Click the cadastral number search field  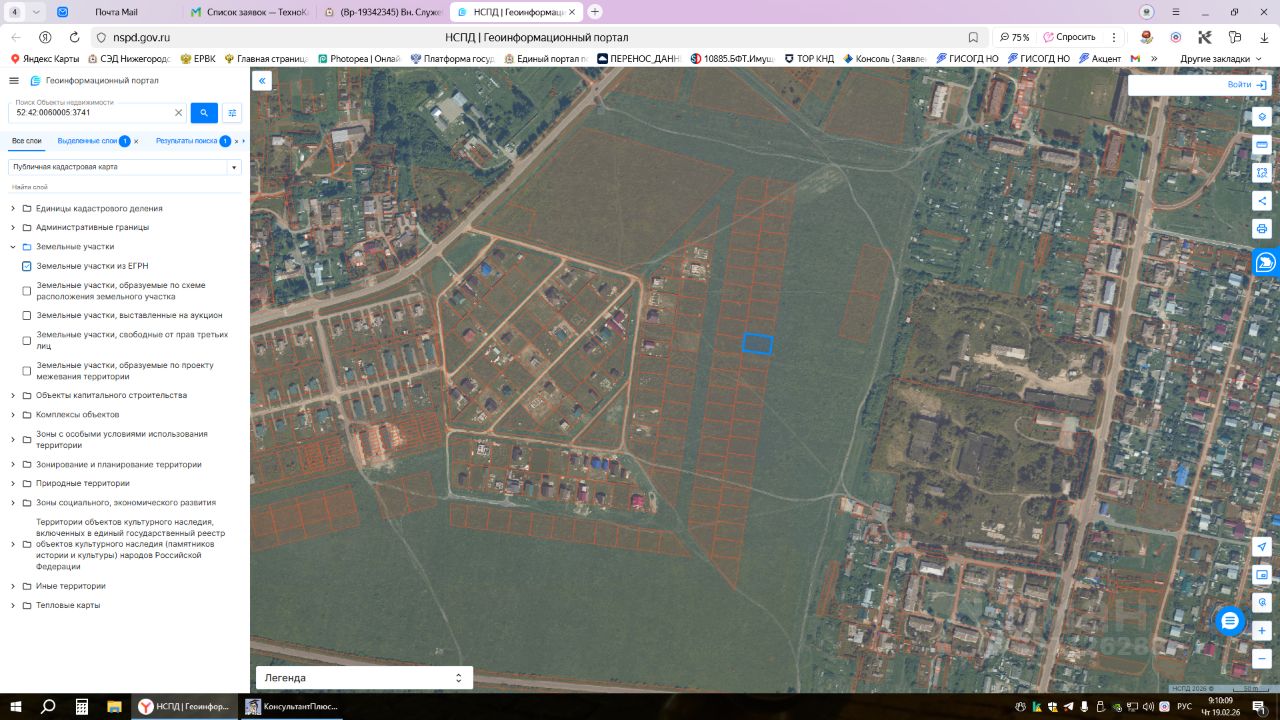click(x=92, y=113)
